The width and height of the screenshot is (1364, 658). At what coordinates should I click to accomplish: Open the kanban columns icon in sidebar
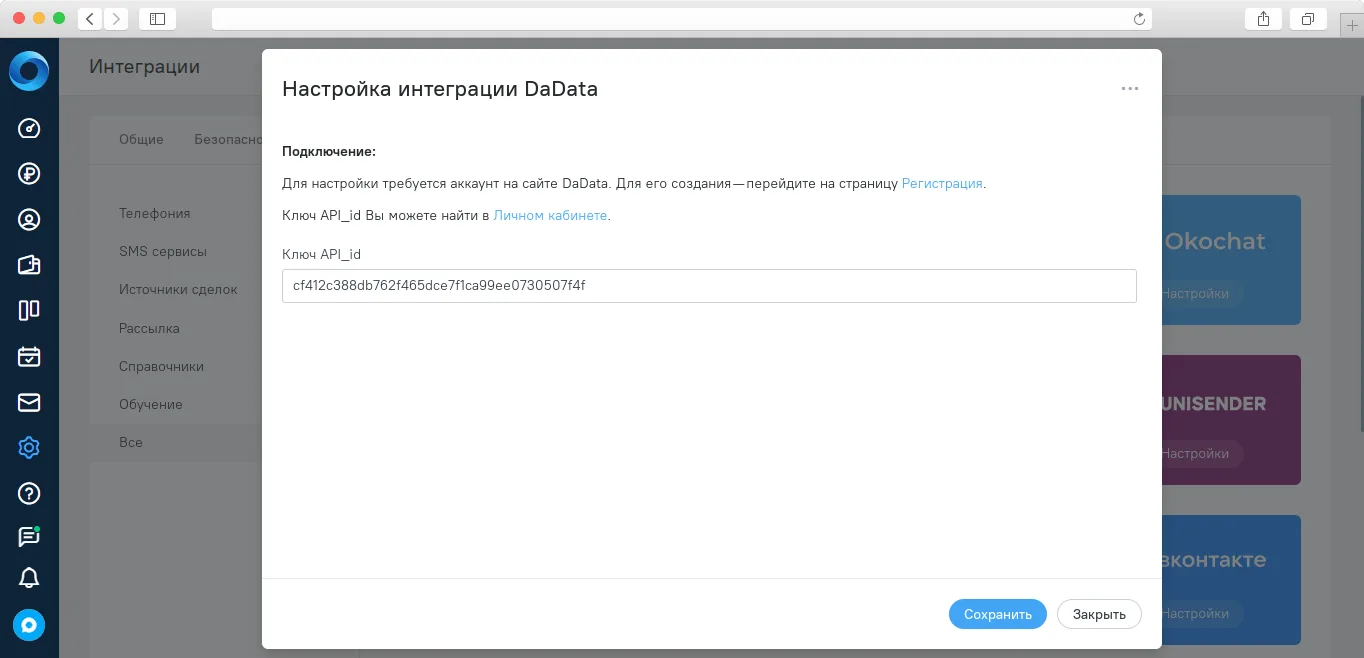pos(29,310)
